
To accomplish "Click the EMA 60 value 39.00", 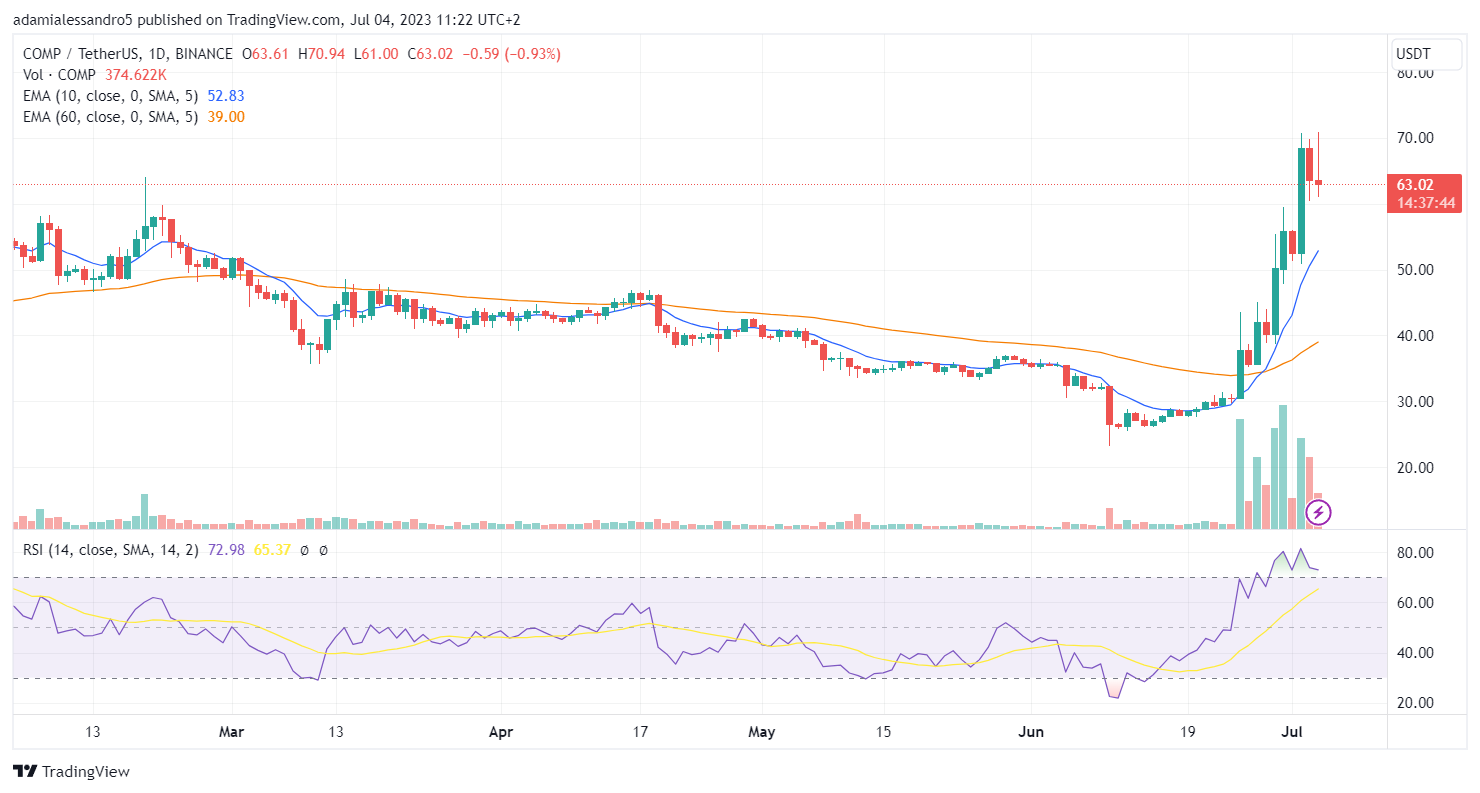I will click(x=225, y=117).
